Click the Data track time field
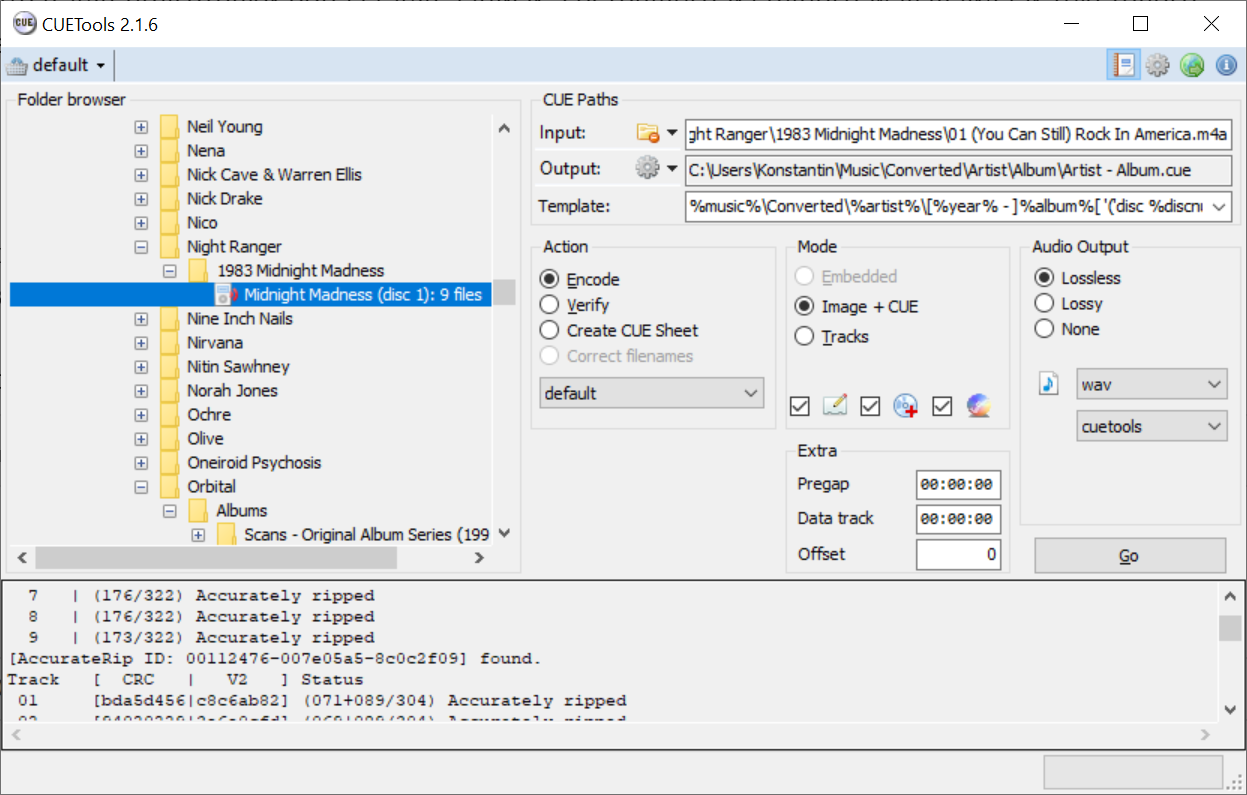 coord(958,518)
